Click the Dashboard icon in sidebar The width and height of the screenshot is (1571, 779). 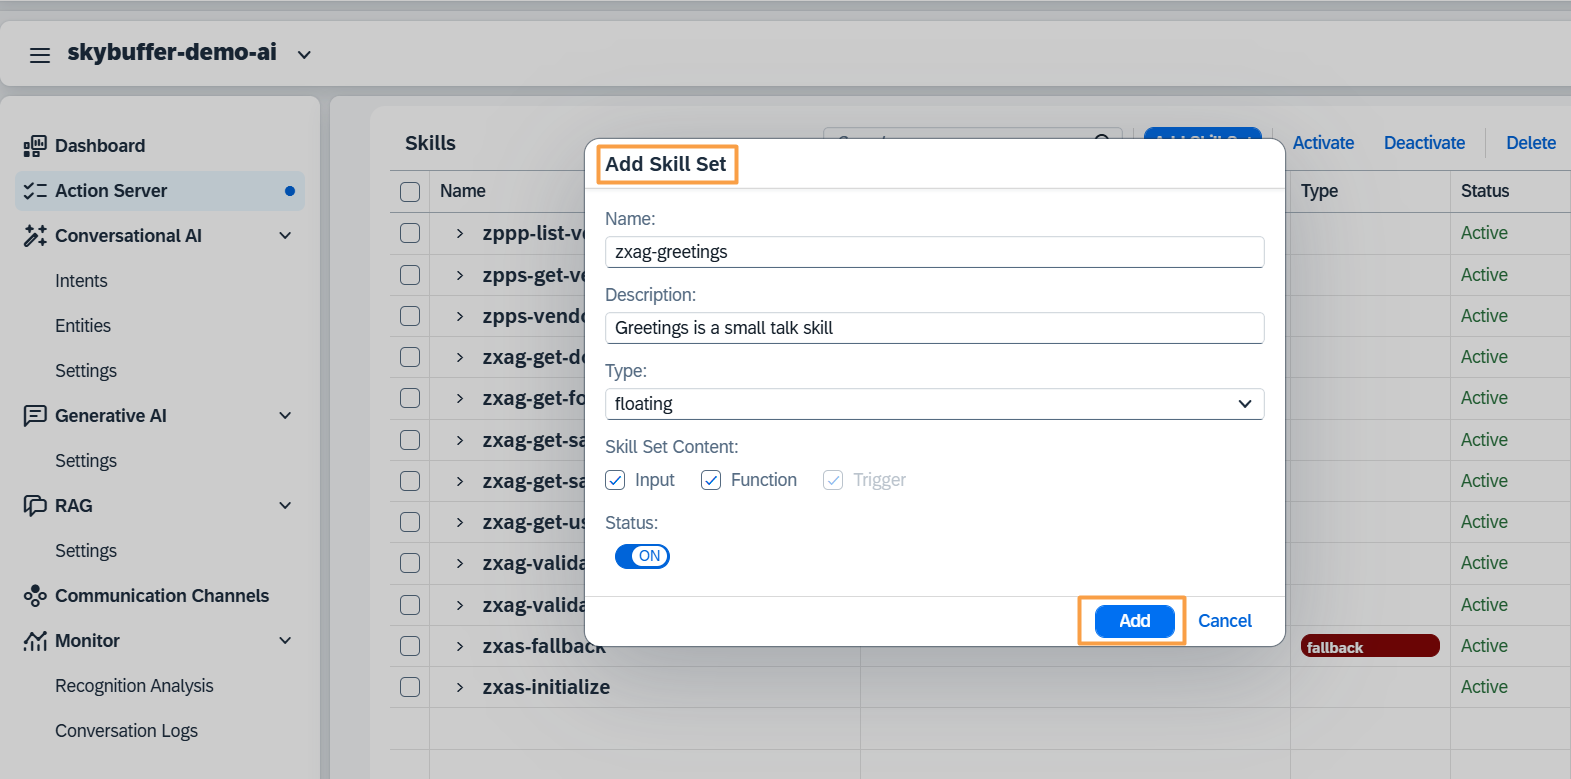click(x=35, y=146)
